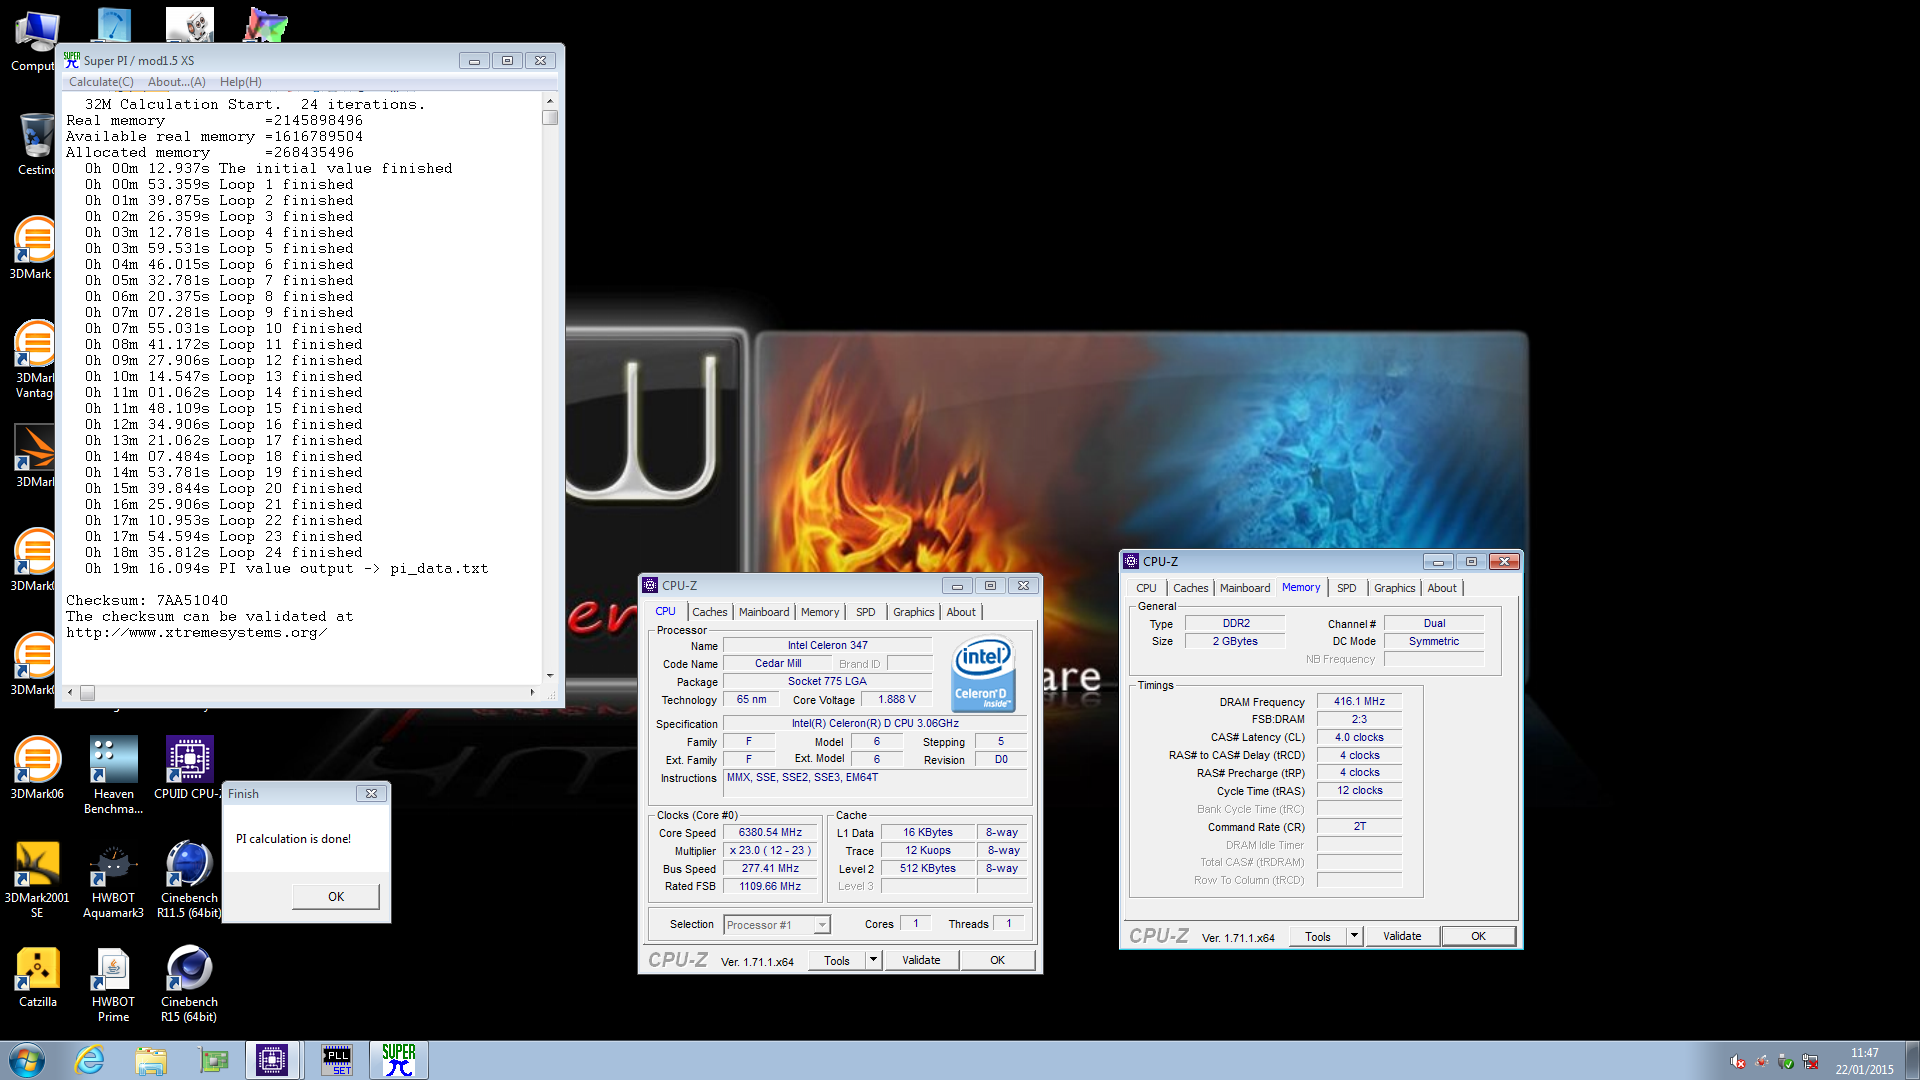
Task: Select CPU tab in right CPU-Z window
Action: (x=1147, y=588)
